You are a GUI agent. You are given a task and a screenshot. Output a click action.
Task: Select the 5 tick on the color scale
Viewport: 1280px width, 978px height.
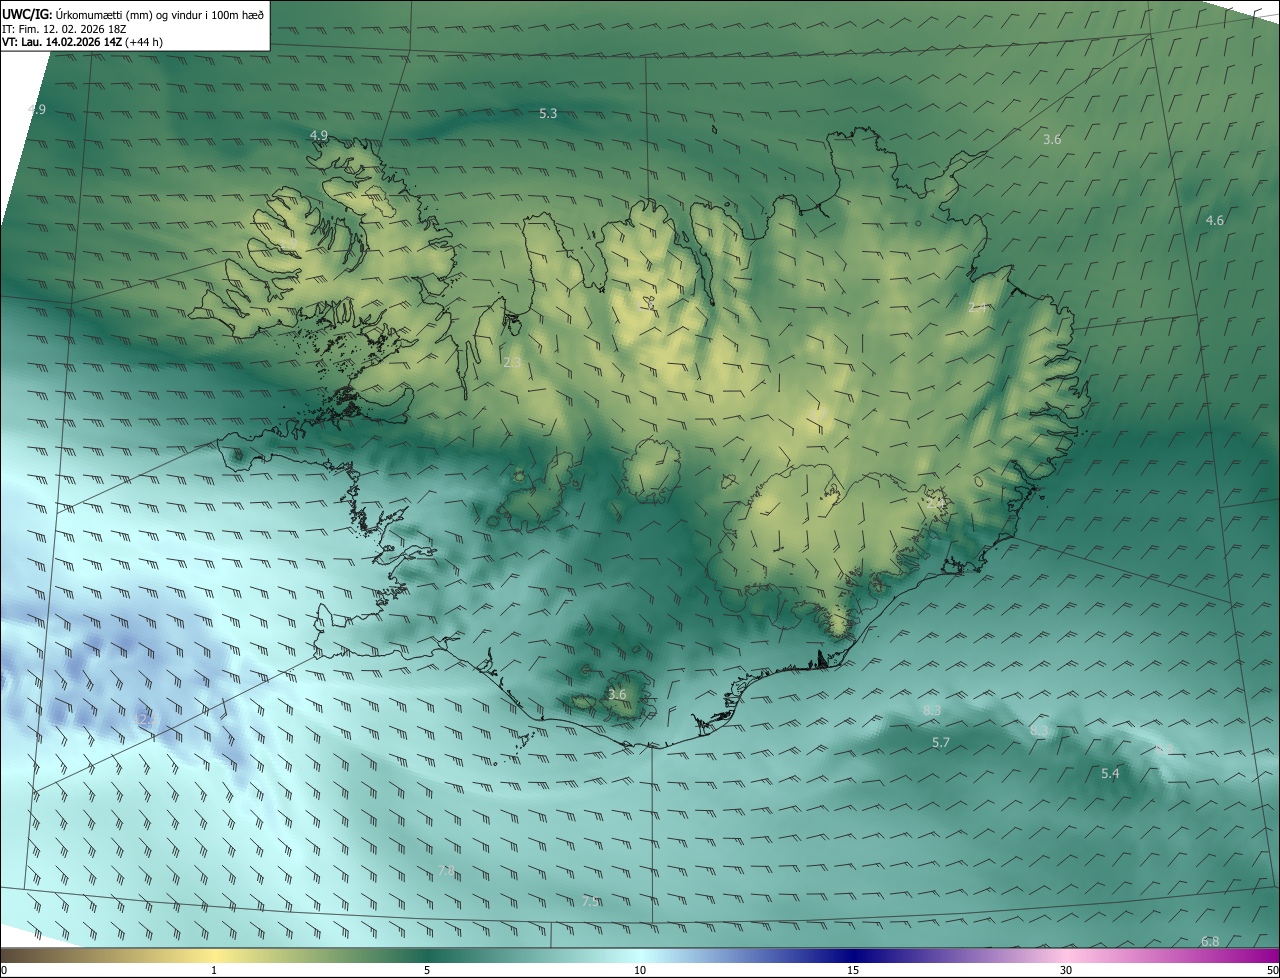coord(427,970)
